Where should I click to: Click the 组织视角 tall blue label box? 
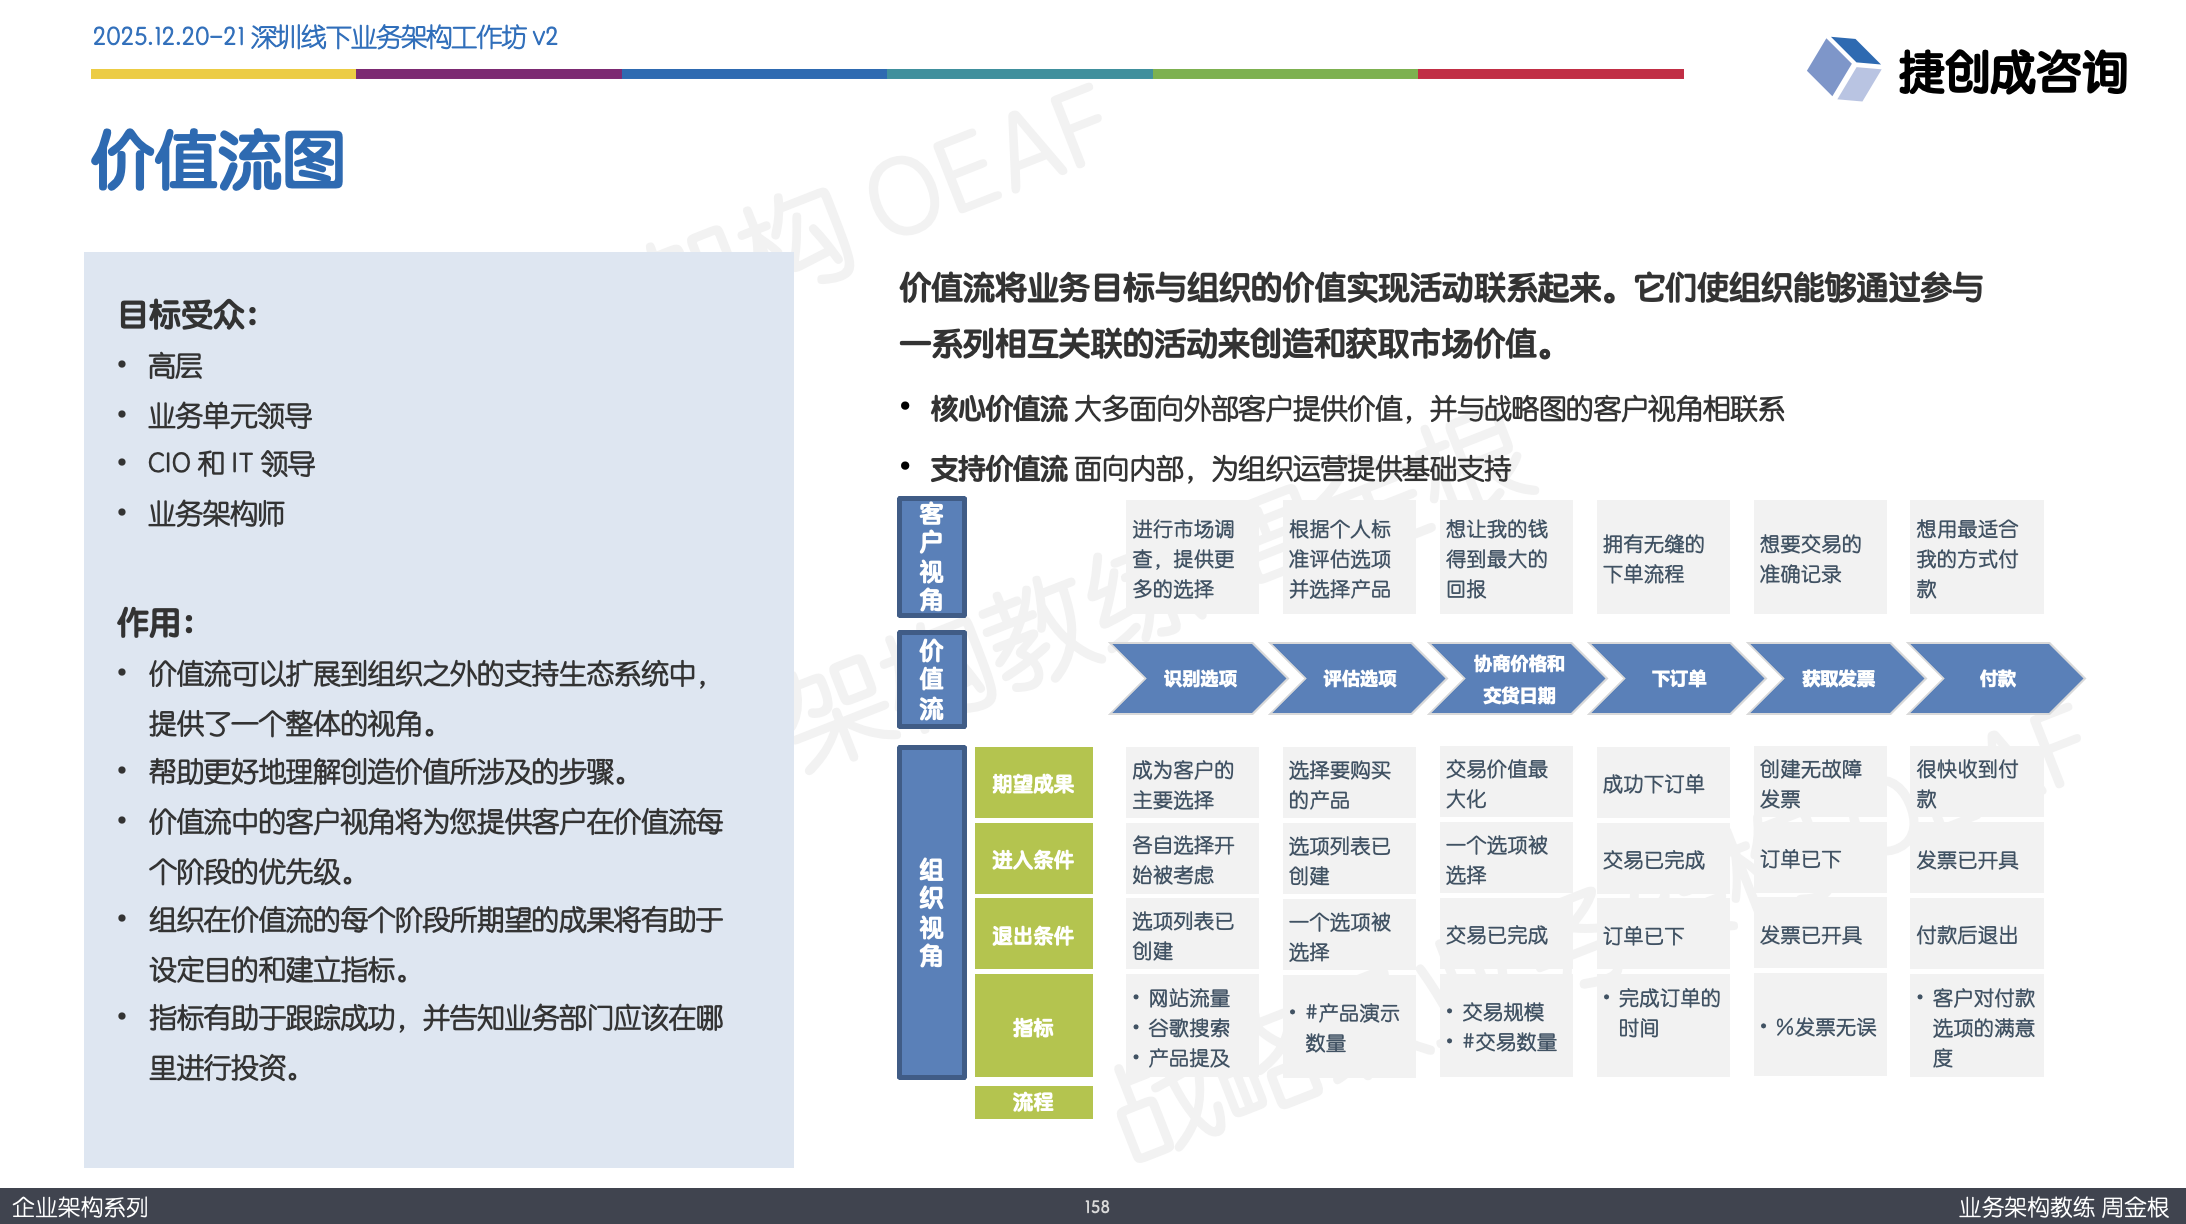click(931, 912)
